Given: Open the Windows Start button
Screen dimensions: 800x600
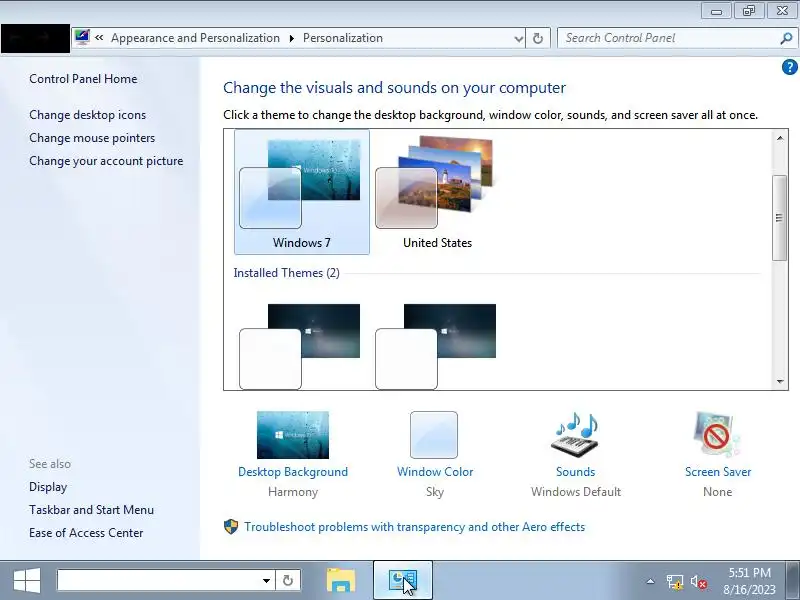Looking at the screenshot, I should click(27, 581).
